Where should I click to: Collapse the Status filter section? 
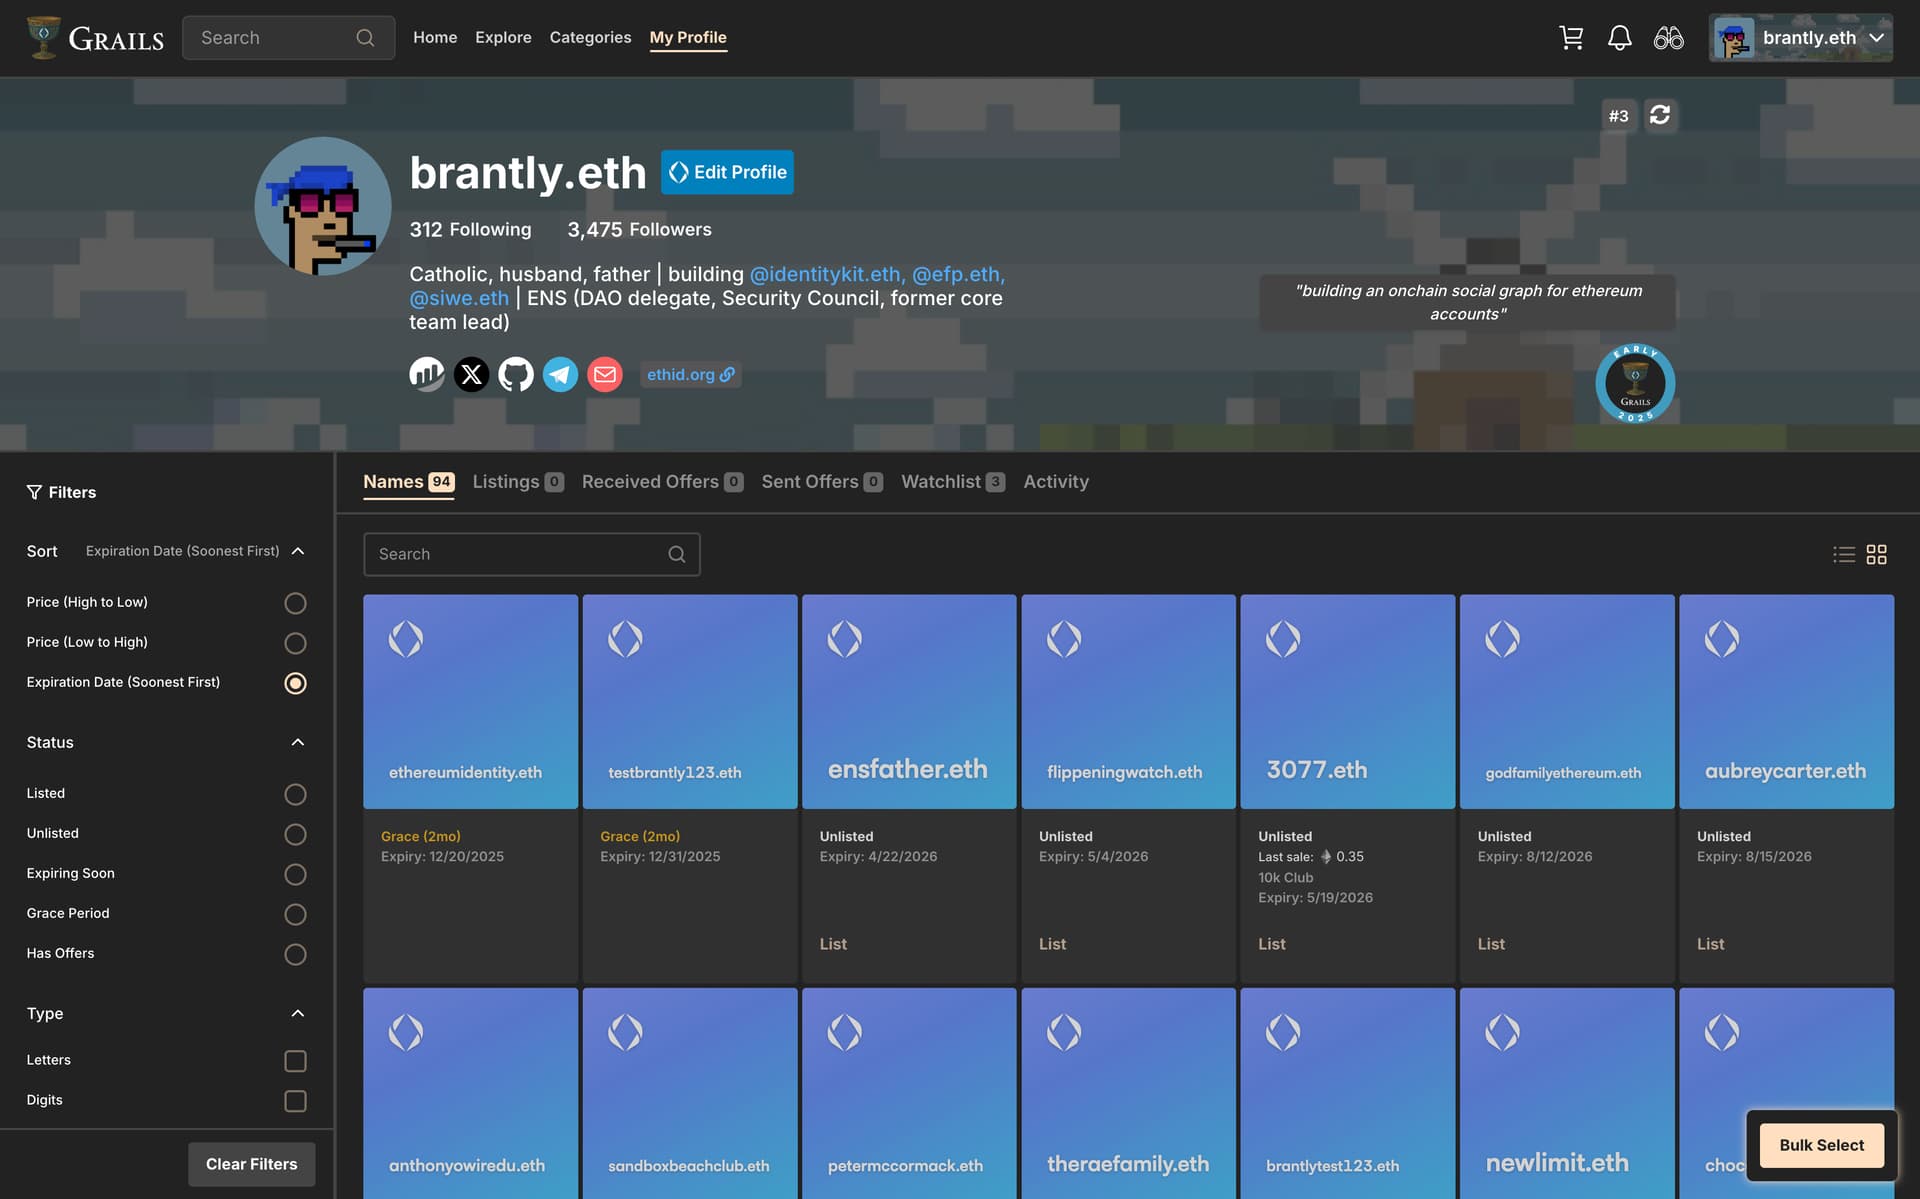point(298,742)
